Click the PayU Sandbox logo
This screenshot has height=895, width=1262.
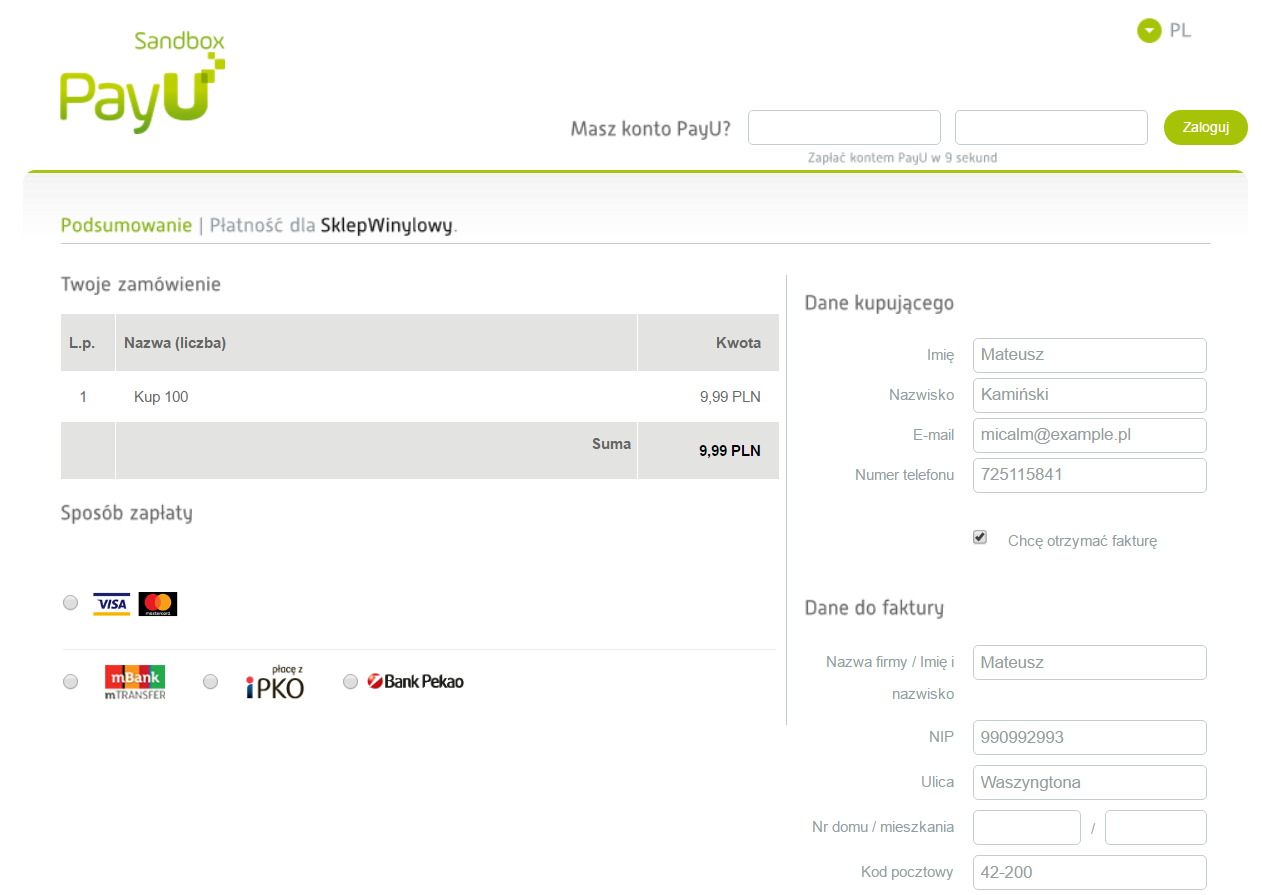[142, 81]
